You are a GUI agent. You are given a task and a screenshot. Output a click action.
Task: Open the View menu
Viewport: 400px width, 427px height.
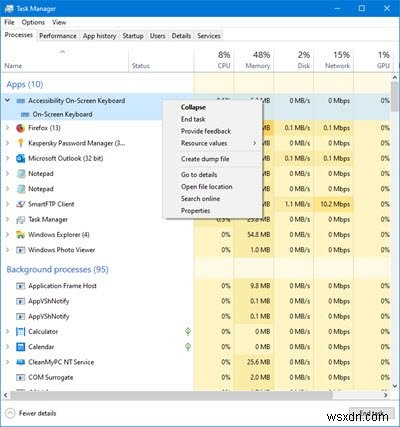click(x=59, y=22)
